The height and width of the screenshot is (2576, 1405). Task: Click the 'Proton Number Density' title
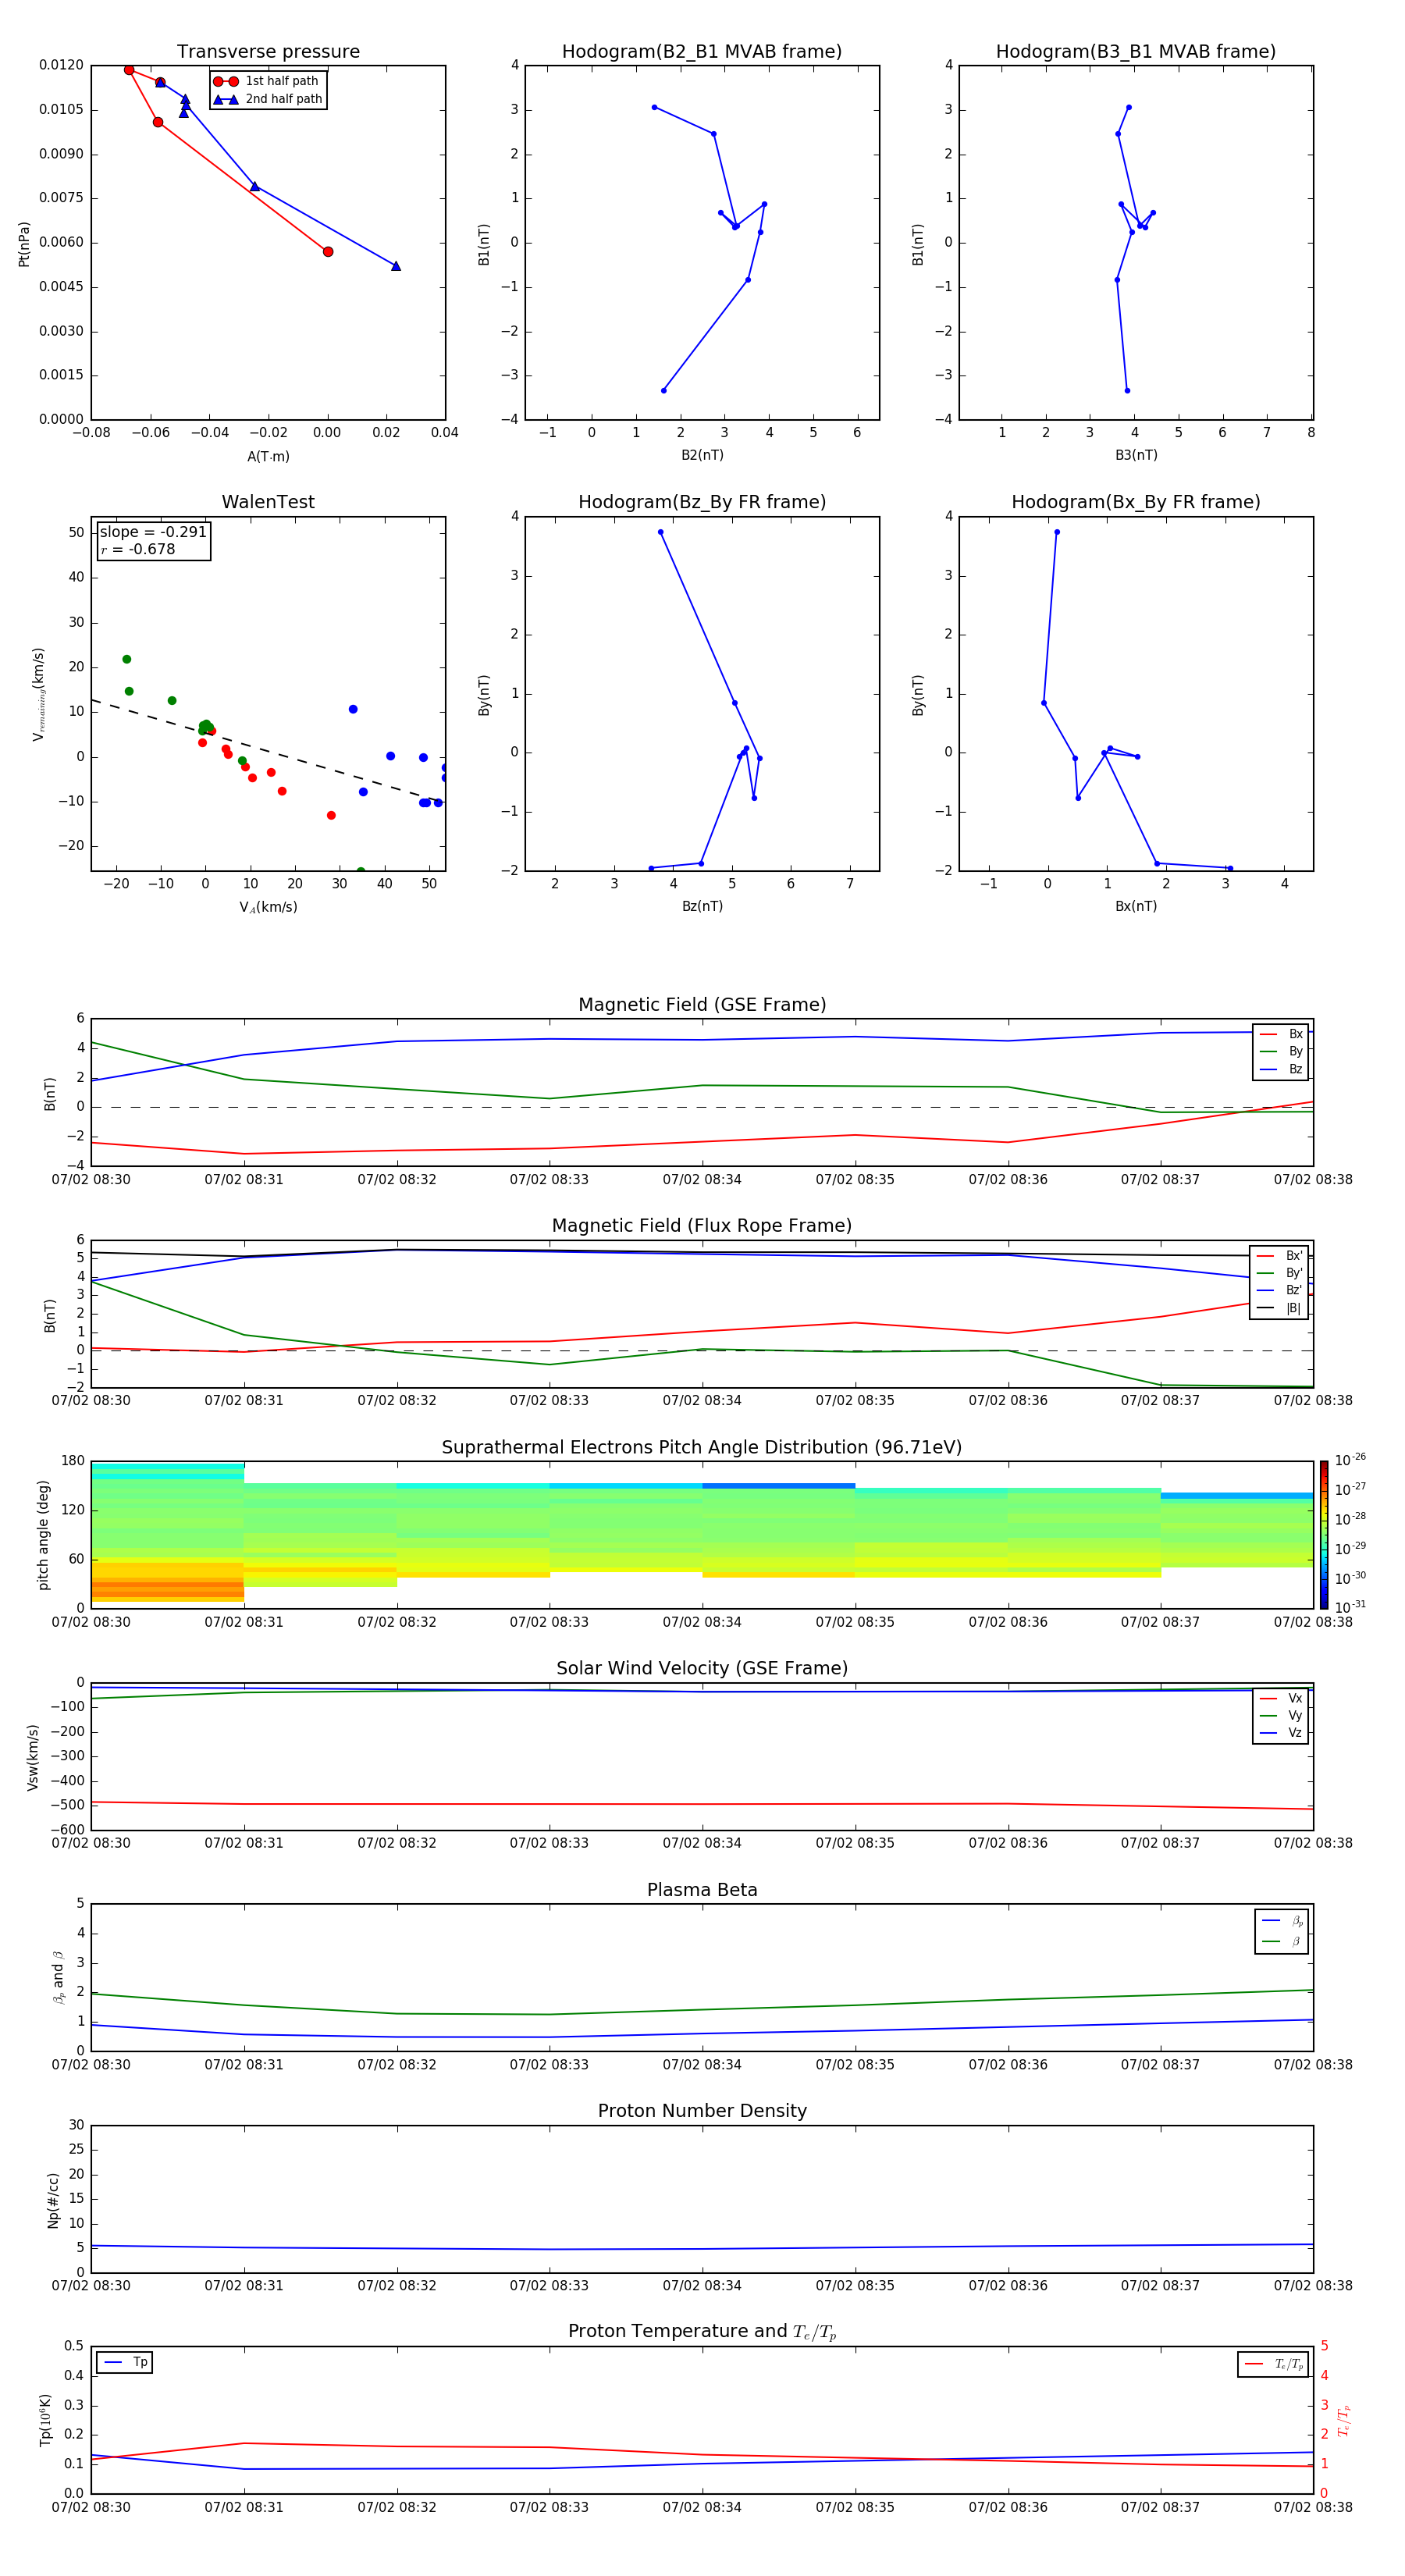click(702, 2111)
